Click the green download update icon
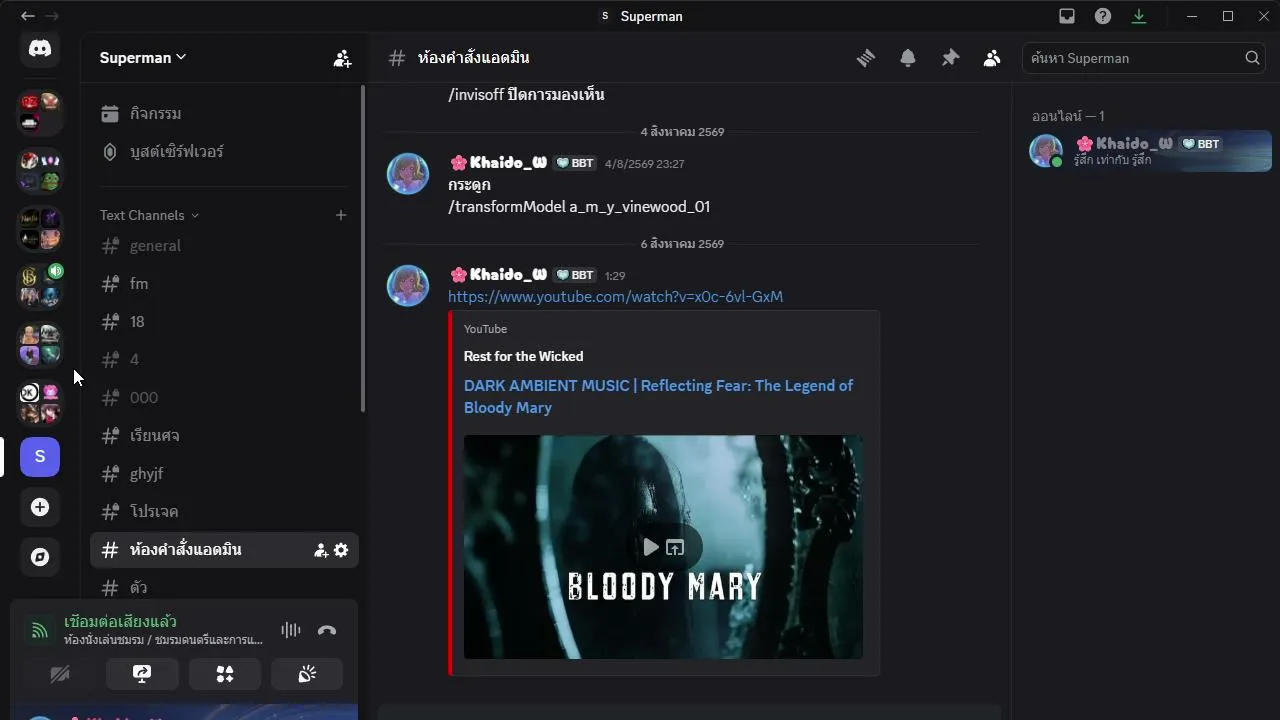Screen dimensions: 1280x720 tap(1139, 16)
